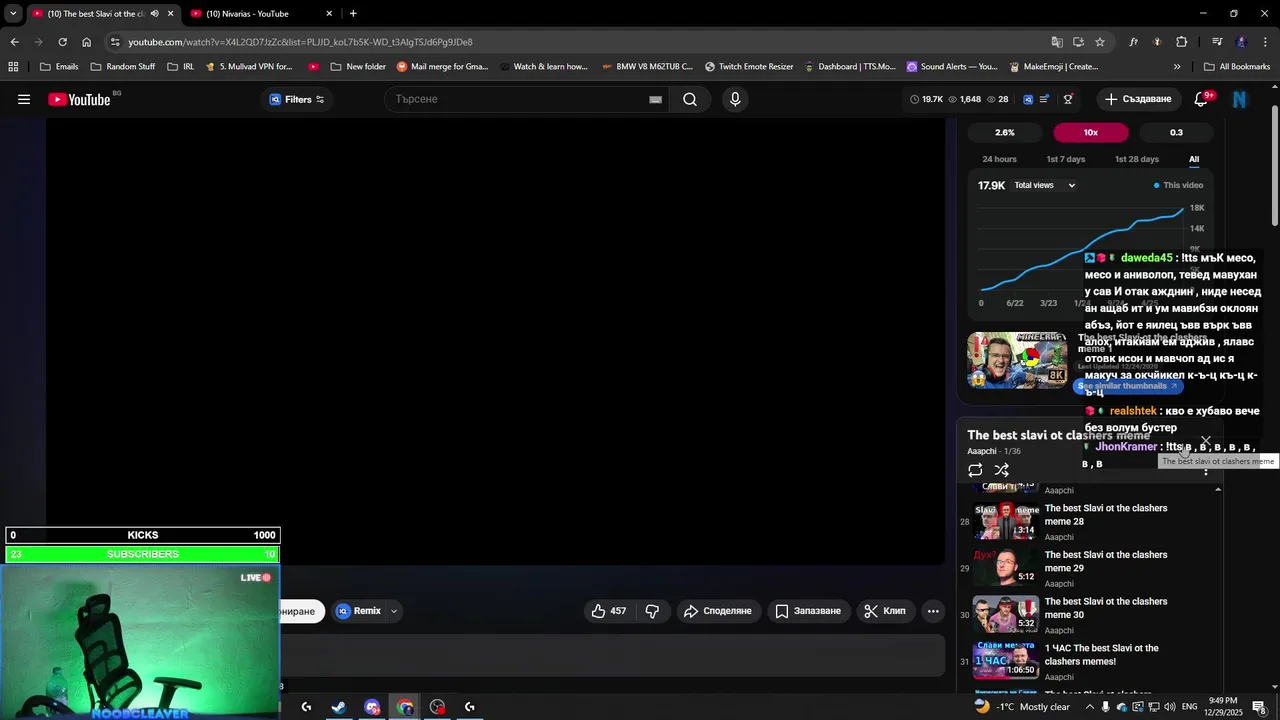Mute the Slavi clashers browser tab

pyautogui.click(x=154, y=14)
